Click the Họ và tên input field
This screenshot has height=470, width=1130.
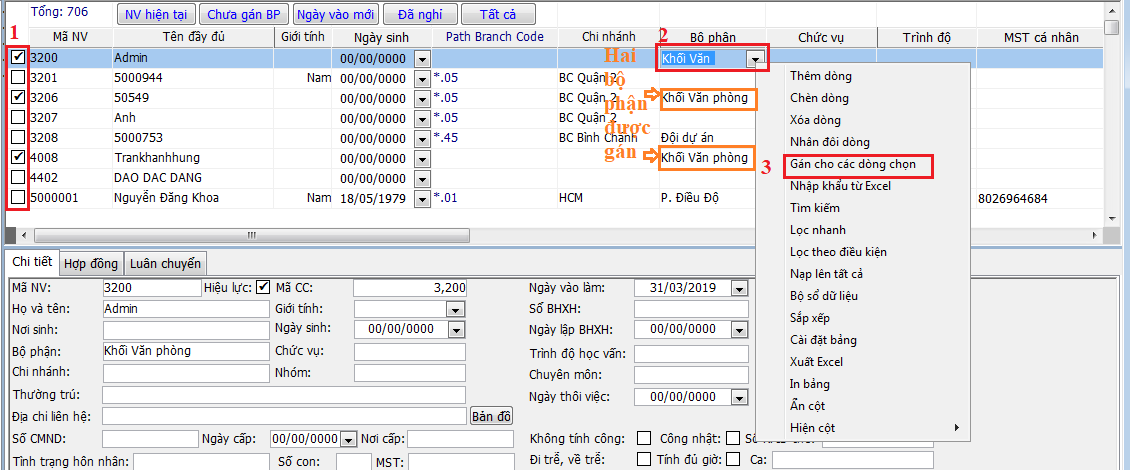[x=185, y=309]
